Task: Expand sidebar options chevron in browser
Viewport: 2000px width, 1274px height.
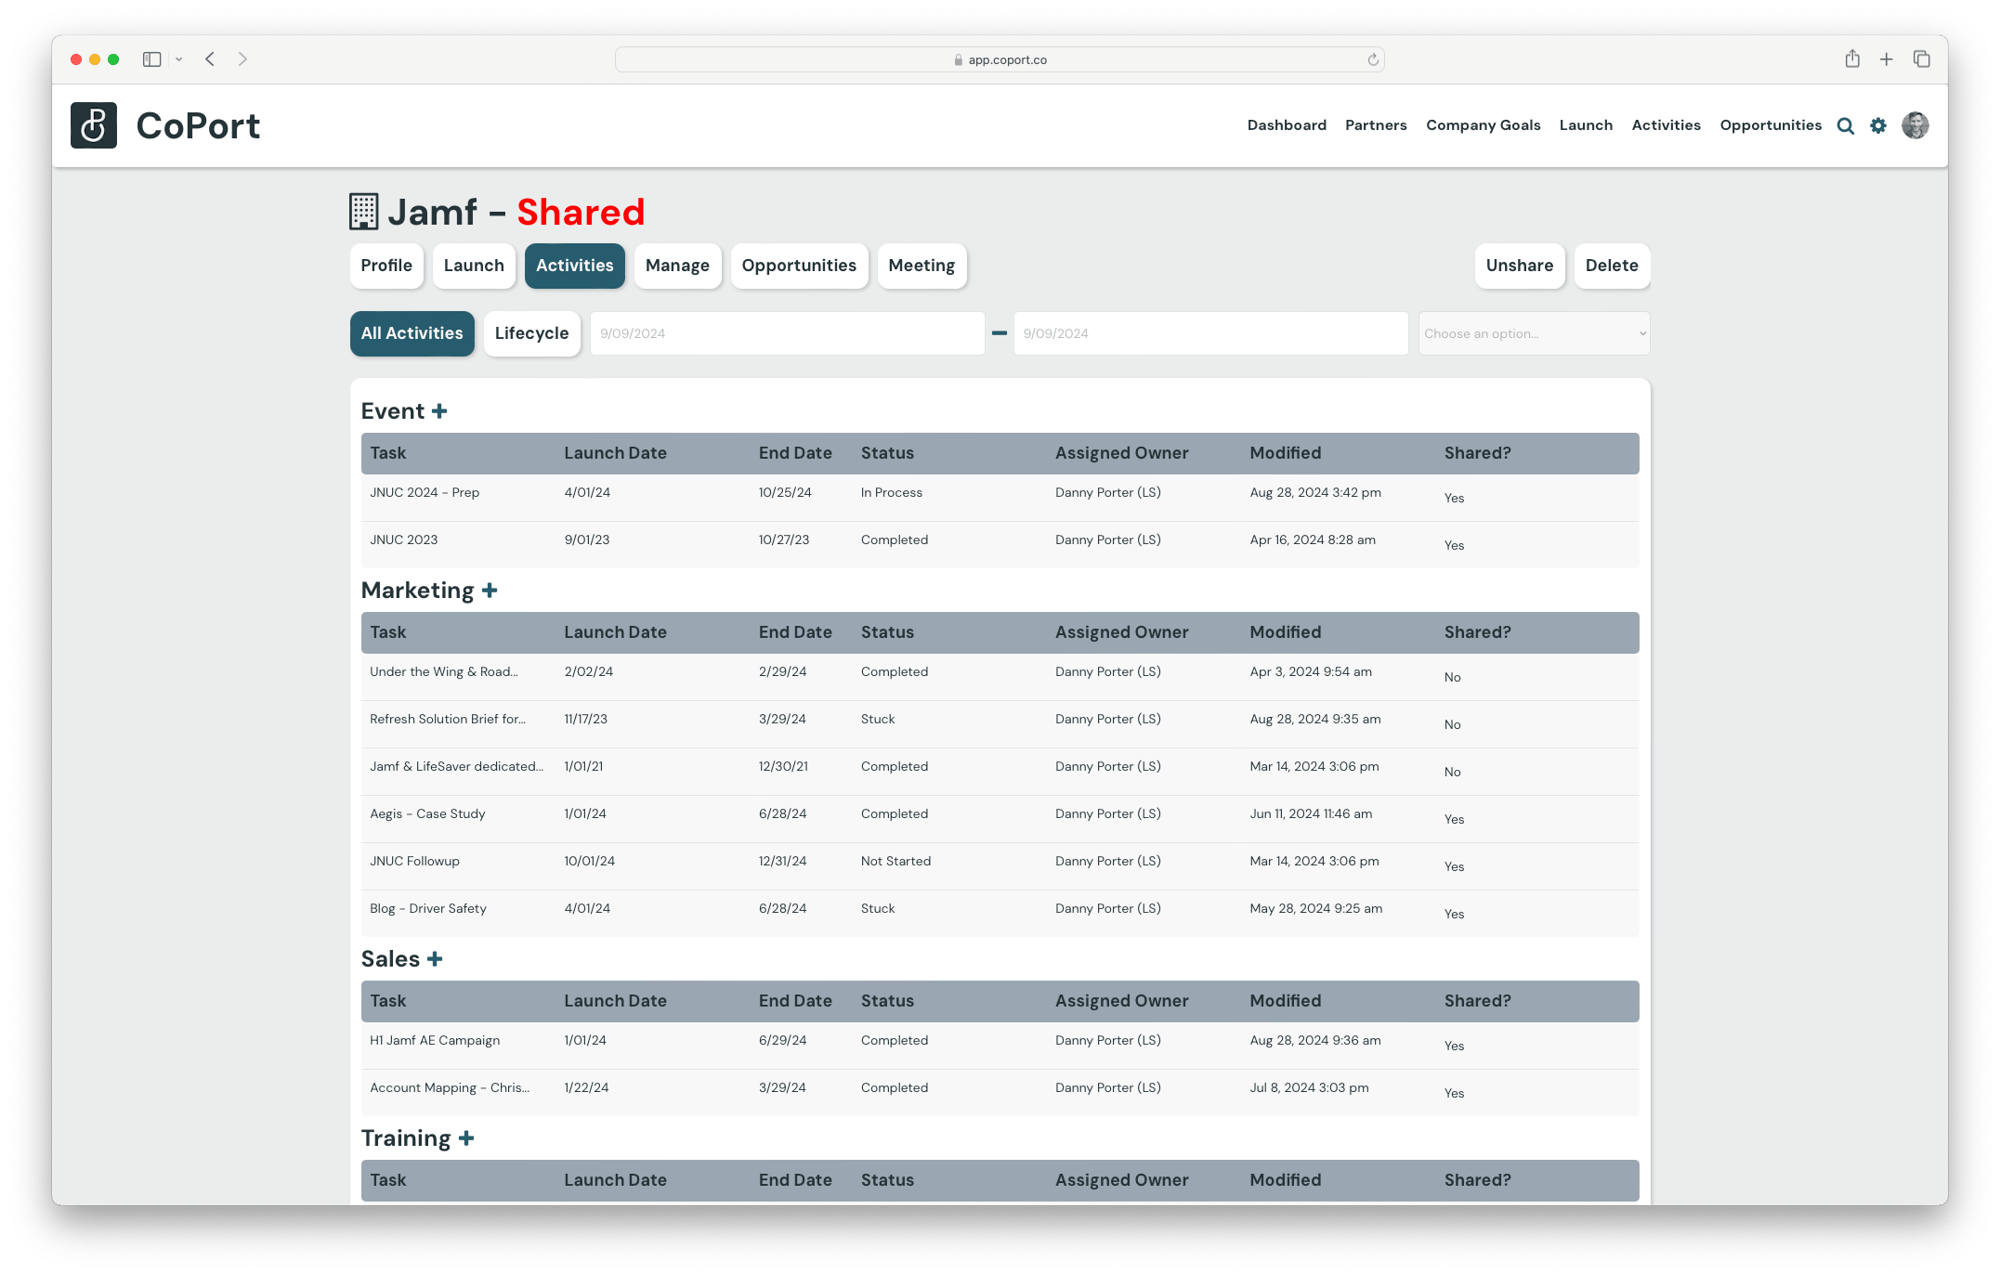Action: click(x=179, y=60)
